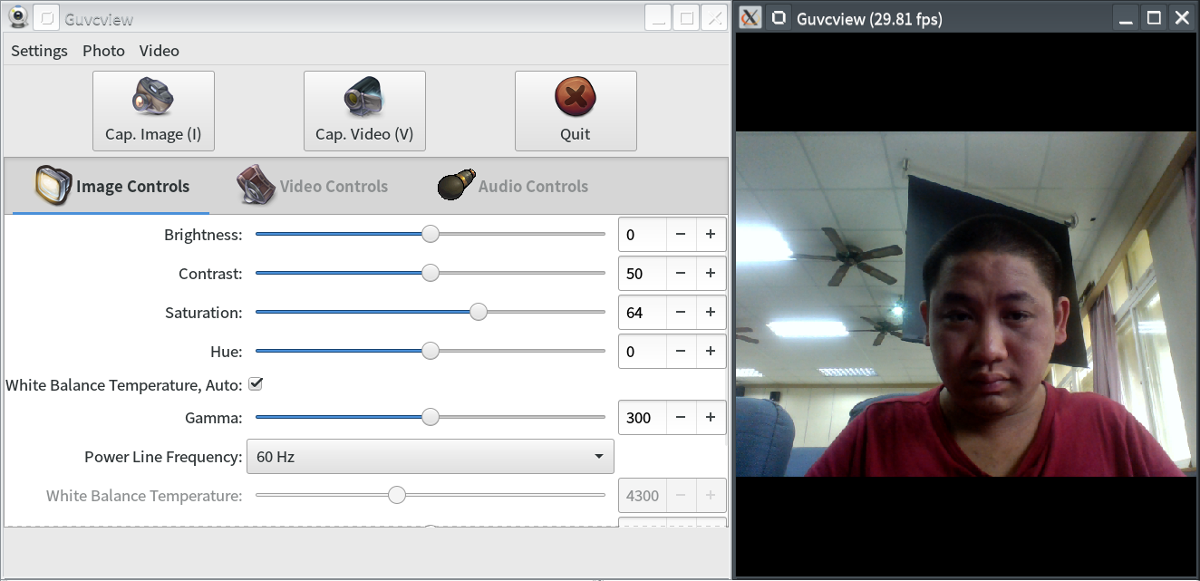The width and height of the screenshot is (1200, 581).
Task: Click the Saturation value field showing 64
Action: [642, 312]
